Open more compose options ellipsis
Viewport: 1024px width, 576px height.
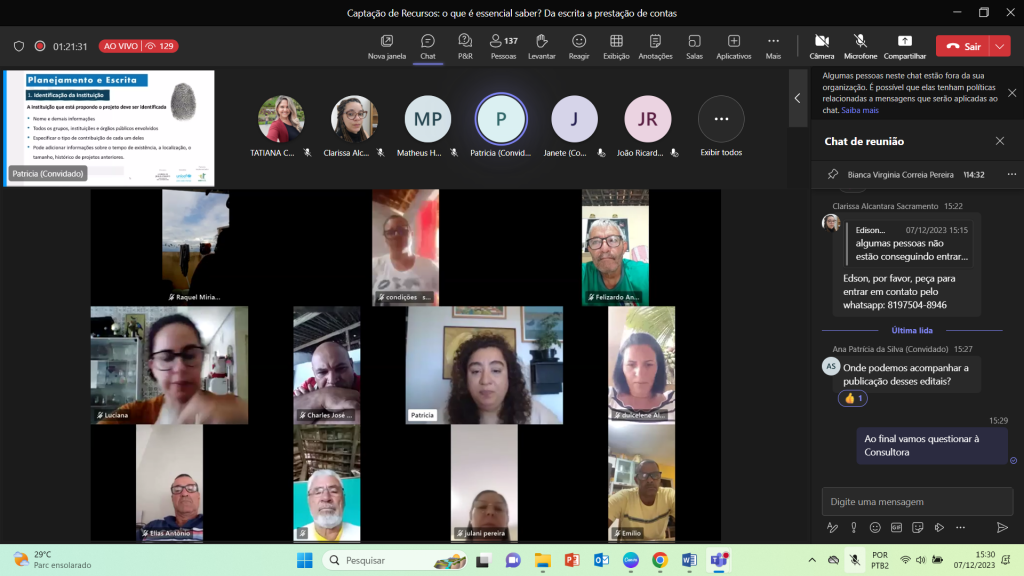click(961, 527)
